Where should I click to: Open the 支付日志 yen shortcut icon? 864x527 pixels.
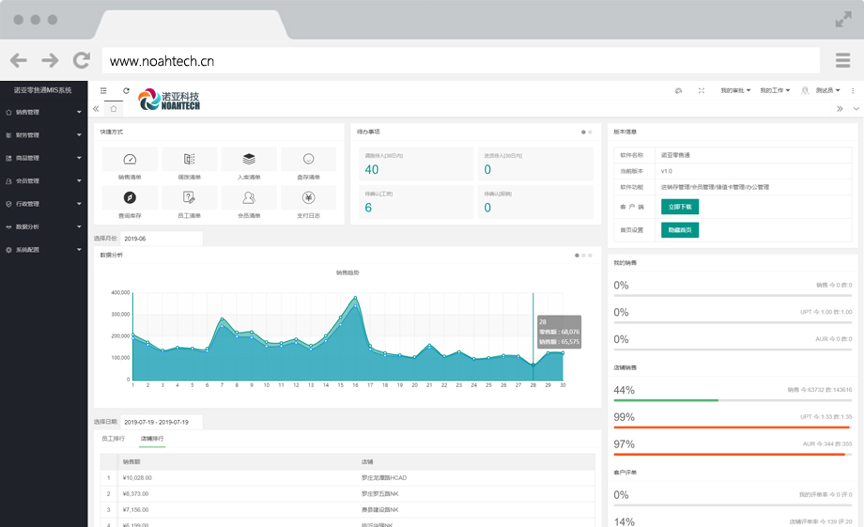pos(308,197)
